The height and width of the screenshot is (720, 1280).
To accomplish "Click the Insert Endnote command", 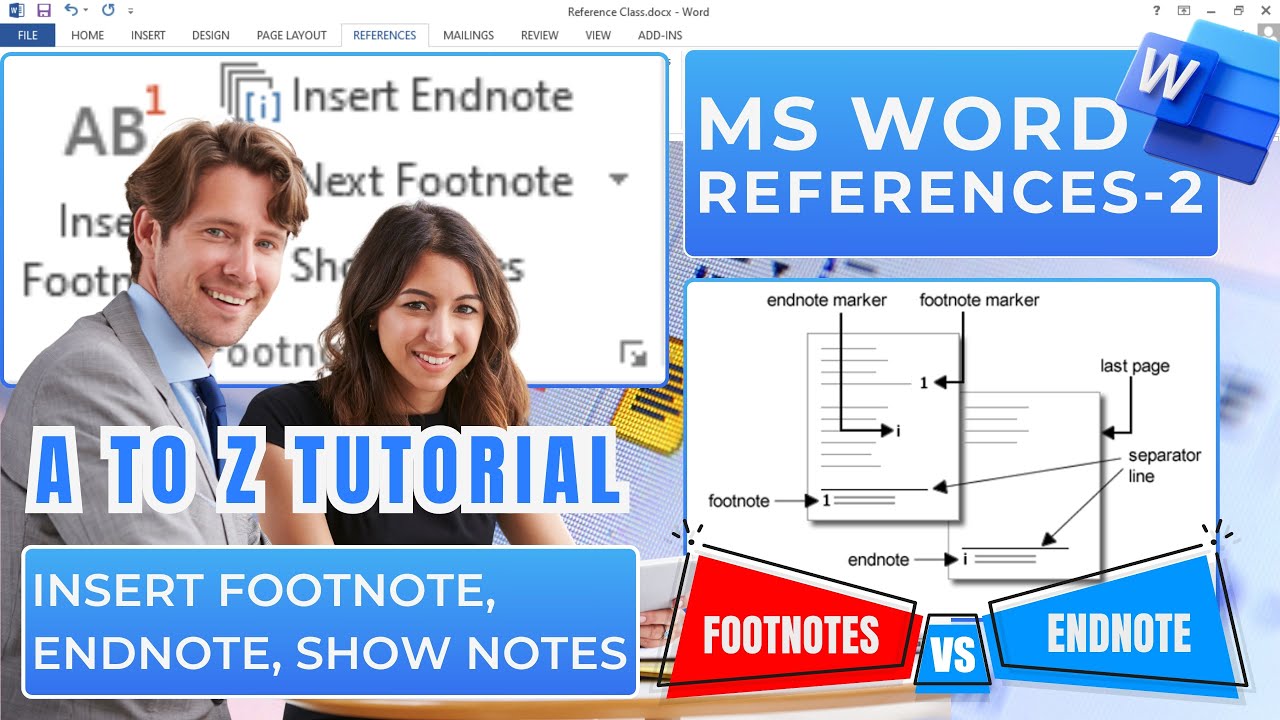I will tap(432, 97).
